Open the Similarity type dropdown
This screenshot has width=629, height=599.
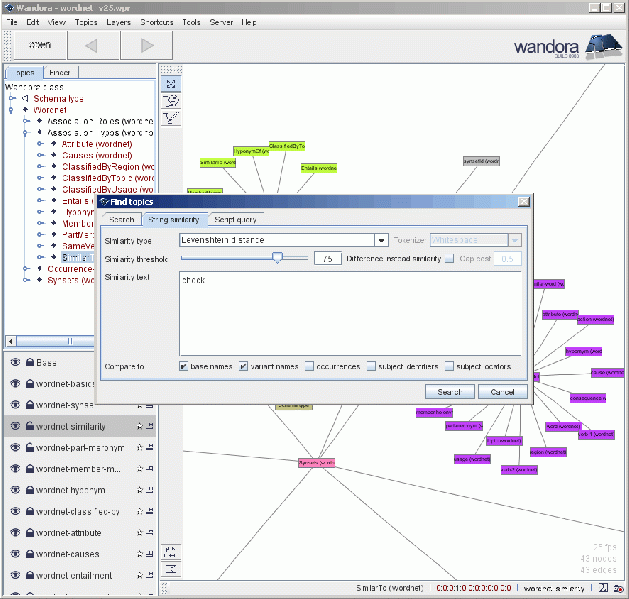point(381,240)
